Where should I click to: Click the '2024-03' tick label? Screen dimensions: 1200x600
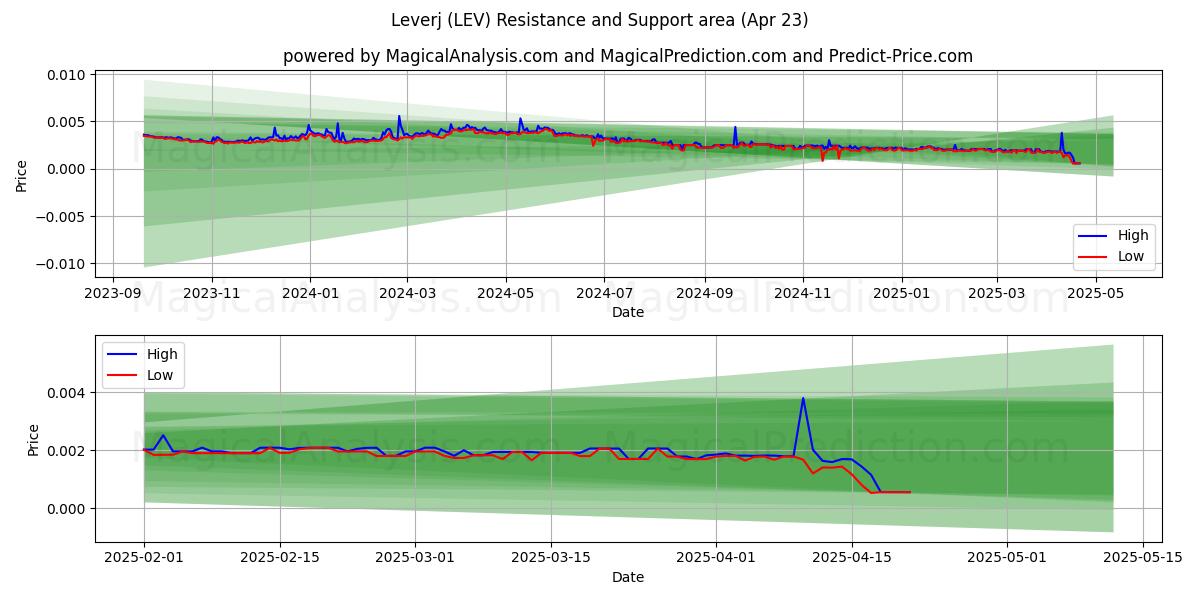point(406,292)
